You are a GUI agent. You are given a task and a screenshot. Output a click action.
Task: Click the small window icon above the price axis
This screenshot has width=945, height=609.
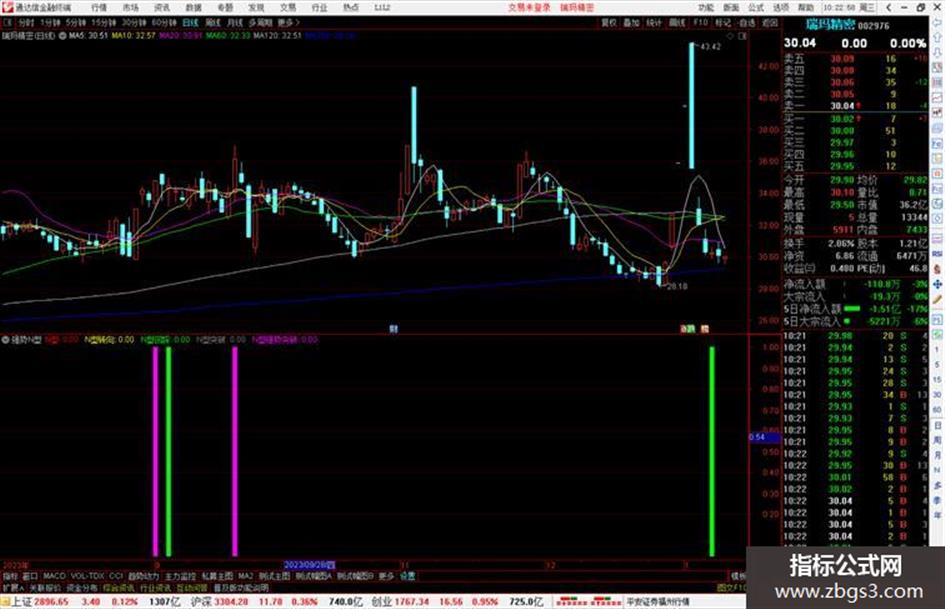pyautogui.click(x=742, y=36)
